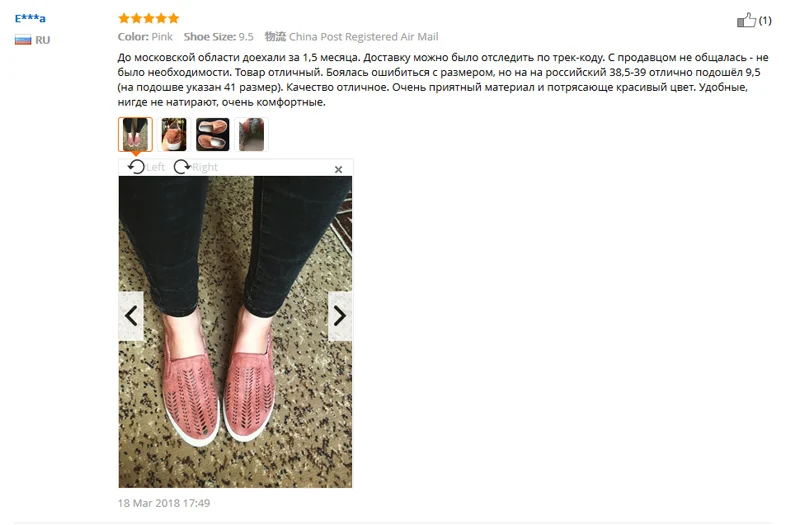Click the helpful vote count (1)

point(765,20)
